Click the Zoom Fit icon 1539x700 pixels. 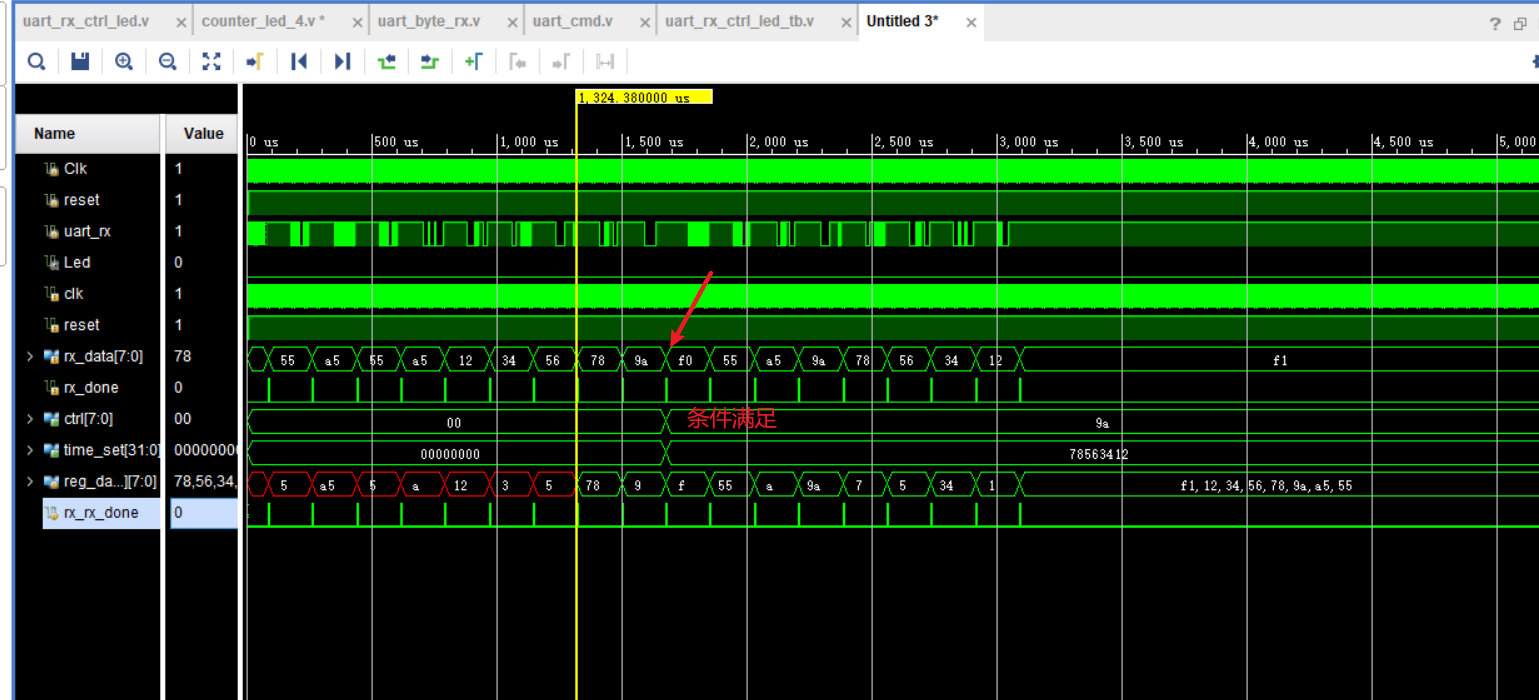[211, 62]
